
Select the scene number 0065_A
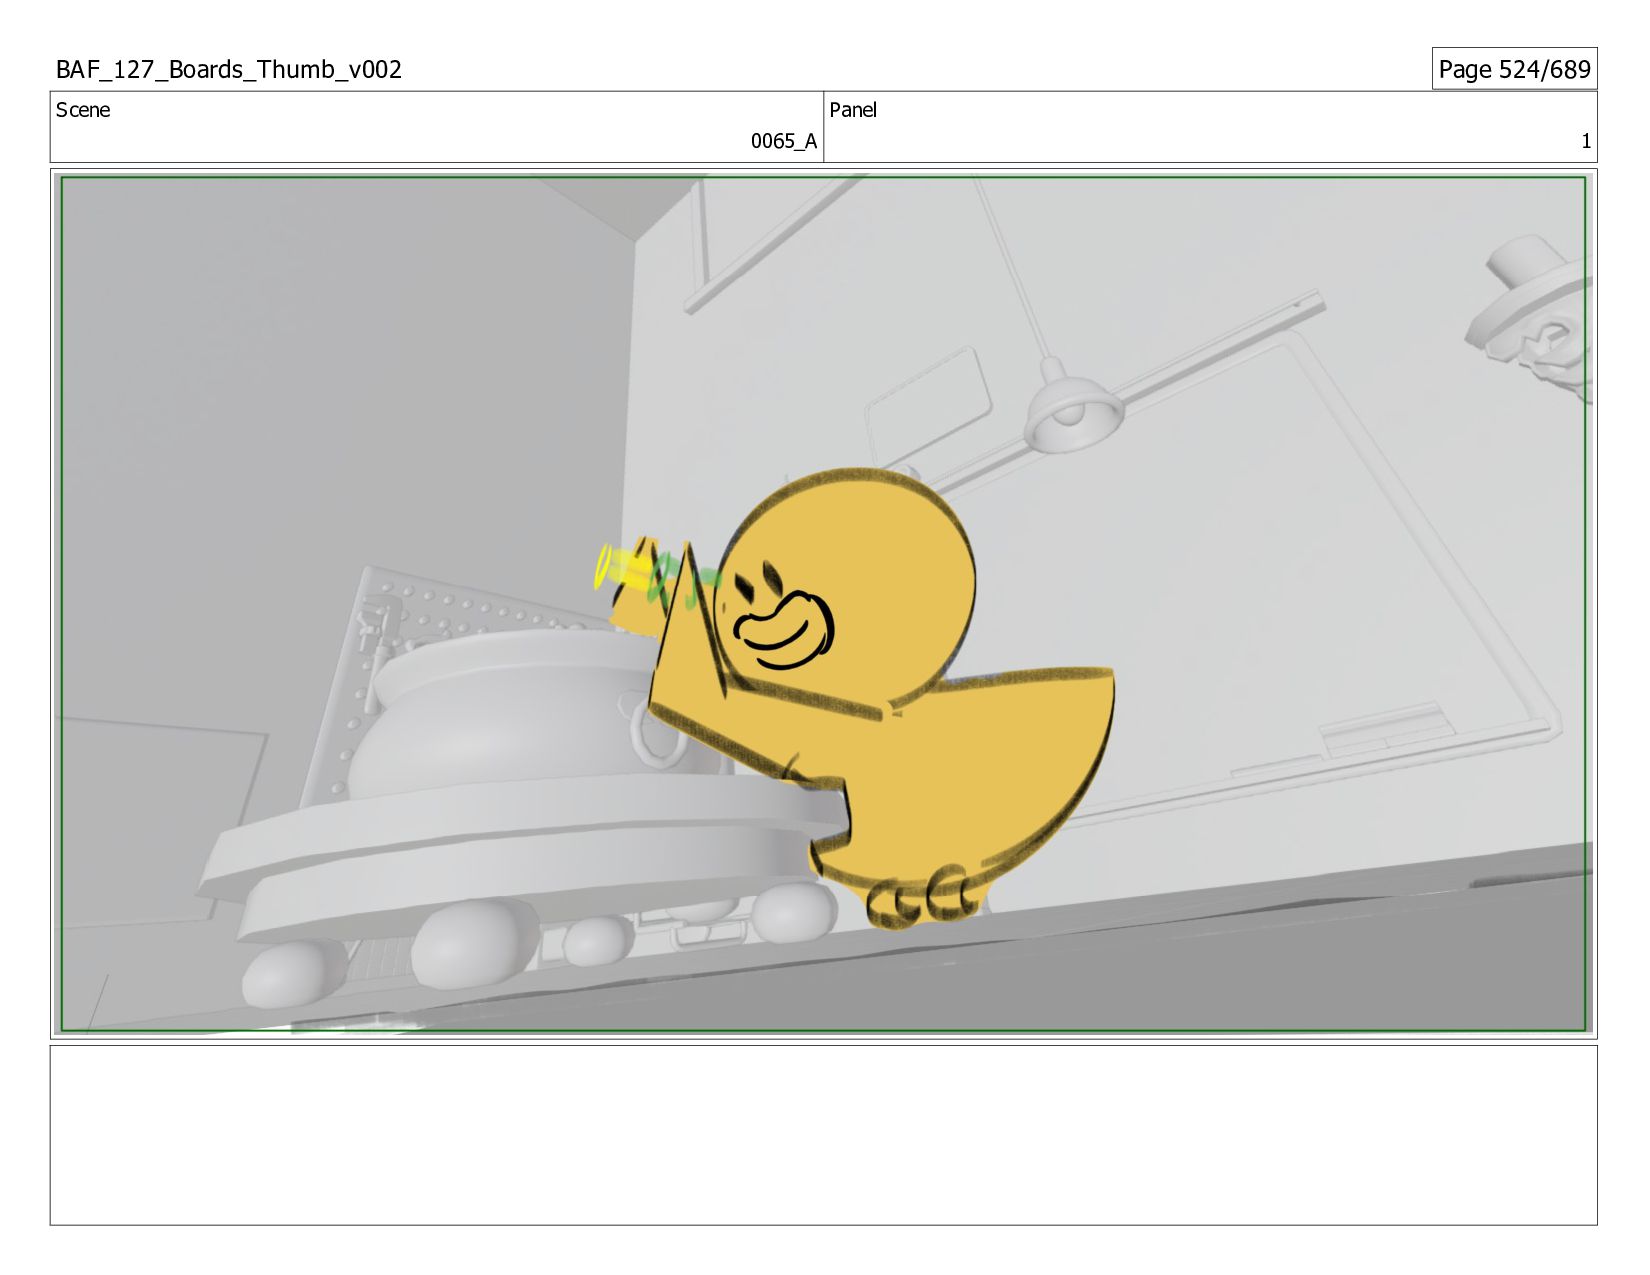point(784,141)
